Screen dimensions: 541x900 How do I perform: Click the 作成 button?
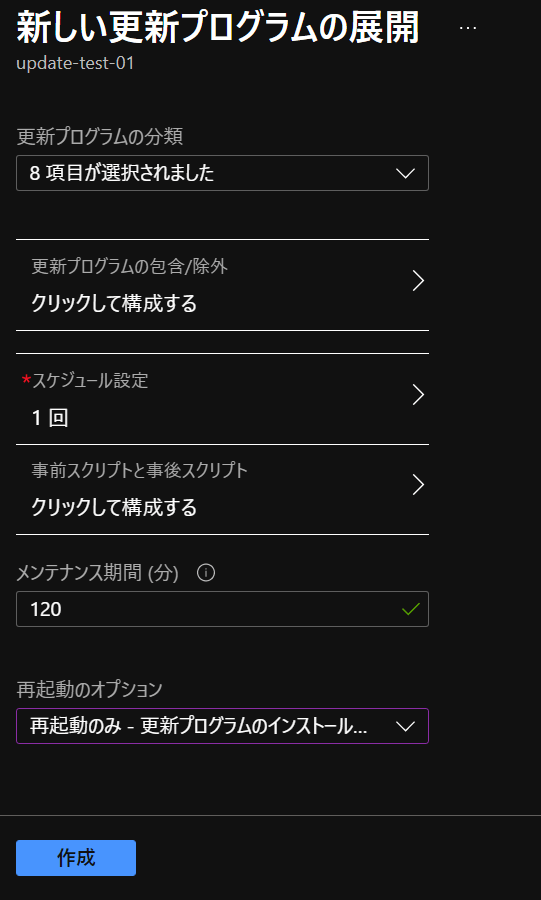(76, 858)
